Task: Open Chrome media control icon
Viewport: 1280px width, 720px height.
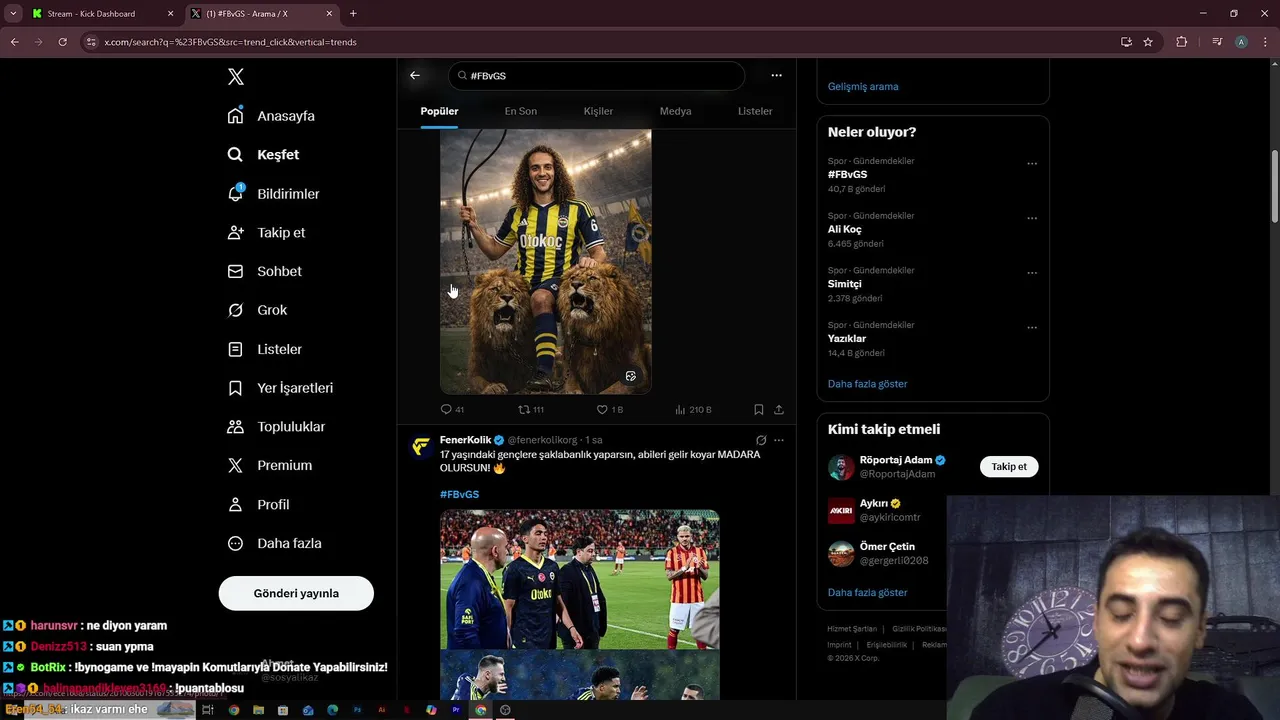Action: [1217, 42]
